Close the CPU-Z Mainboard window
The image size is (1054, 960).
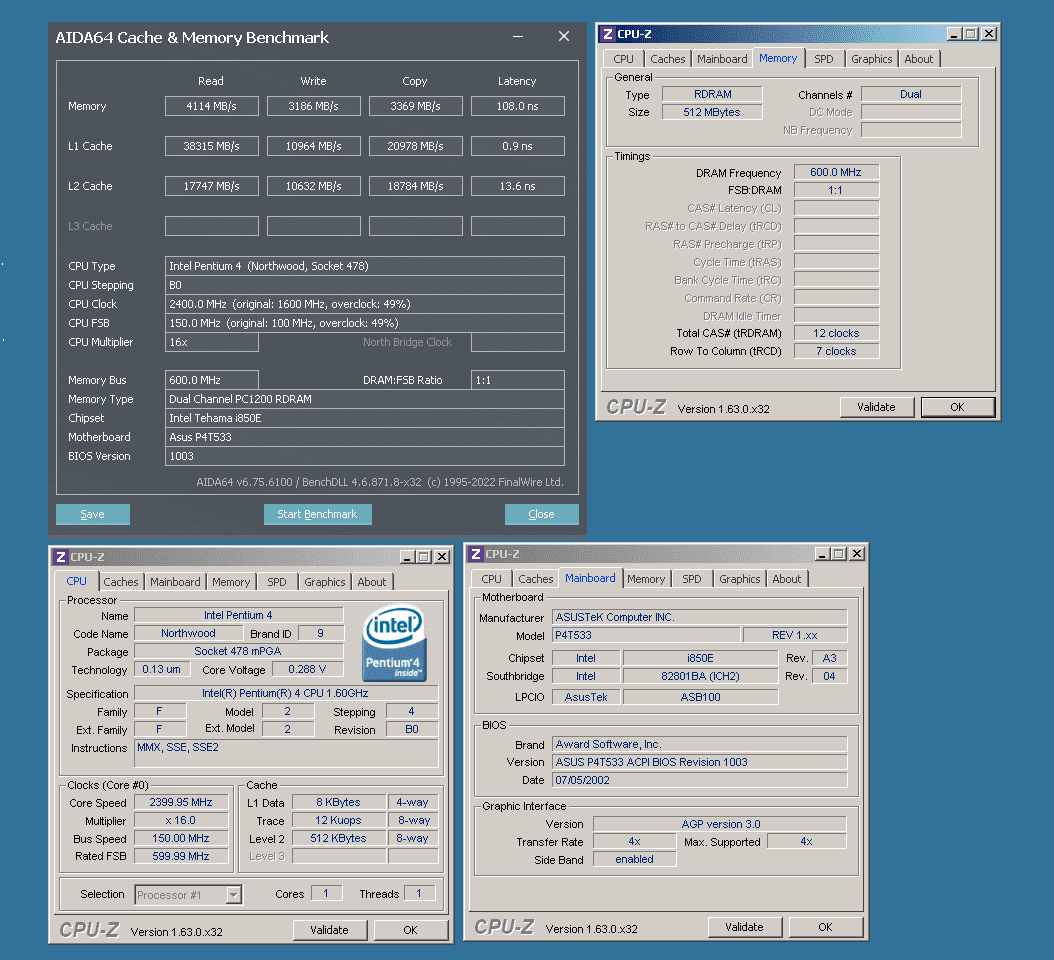(856, 554)
